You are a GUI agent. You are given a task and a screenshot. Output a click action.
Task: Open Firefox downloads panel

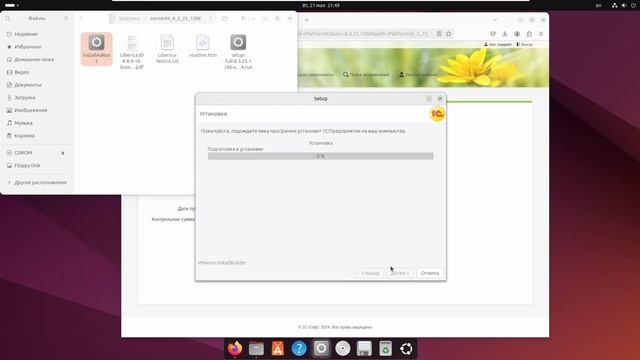click(504, 34)
